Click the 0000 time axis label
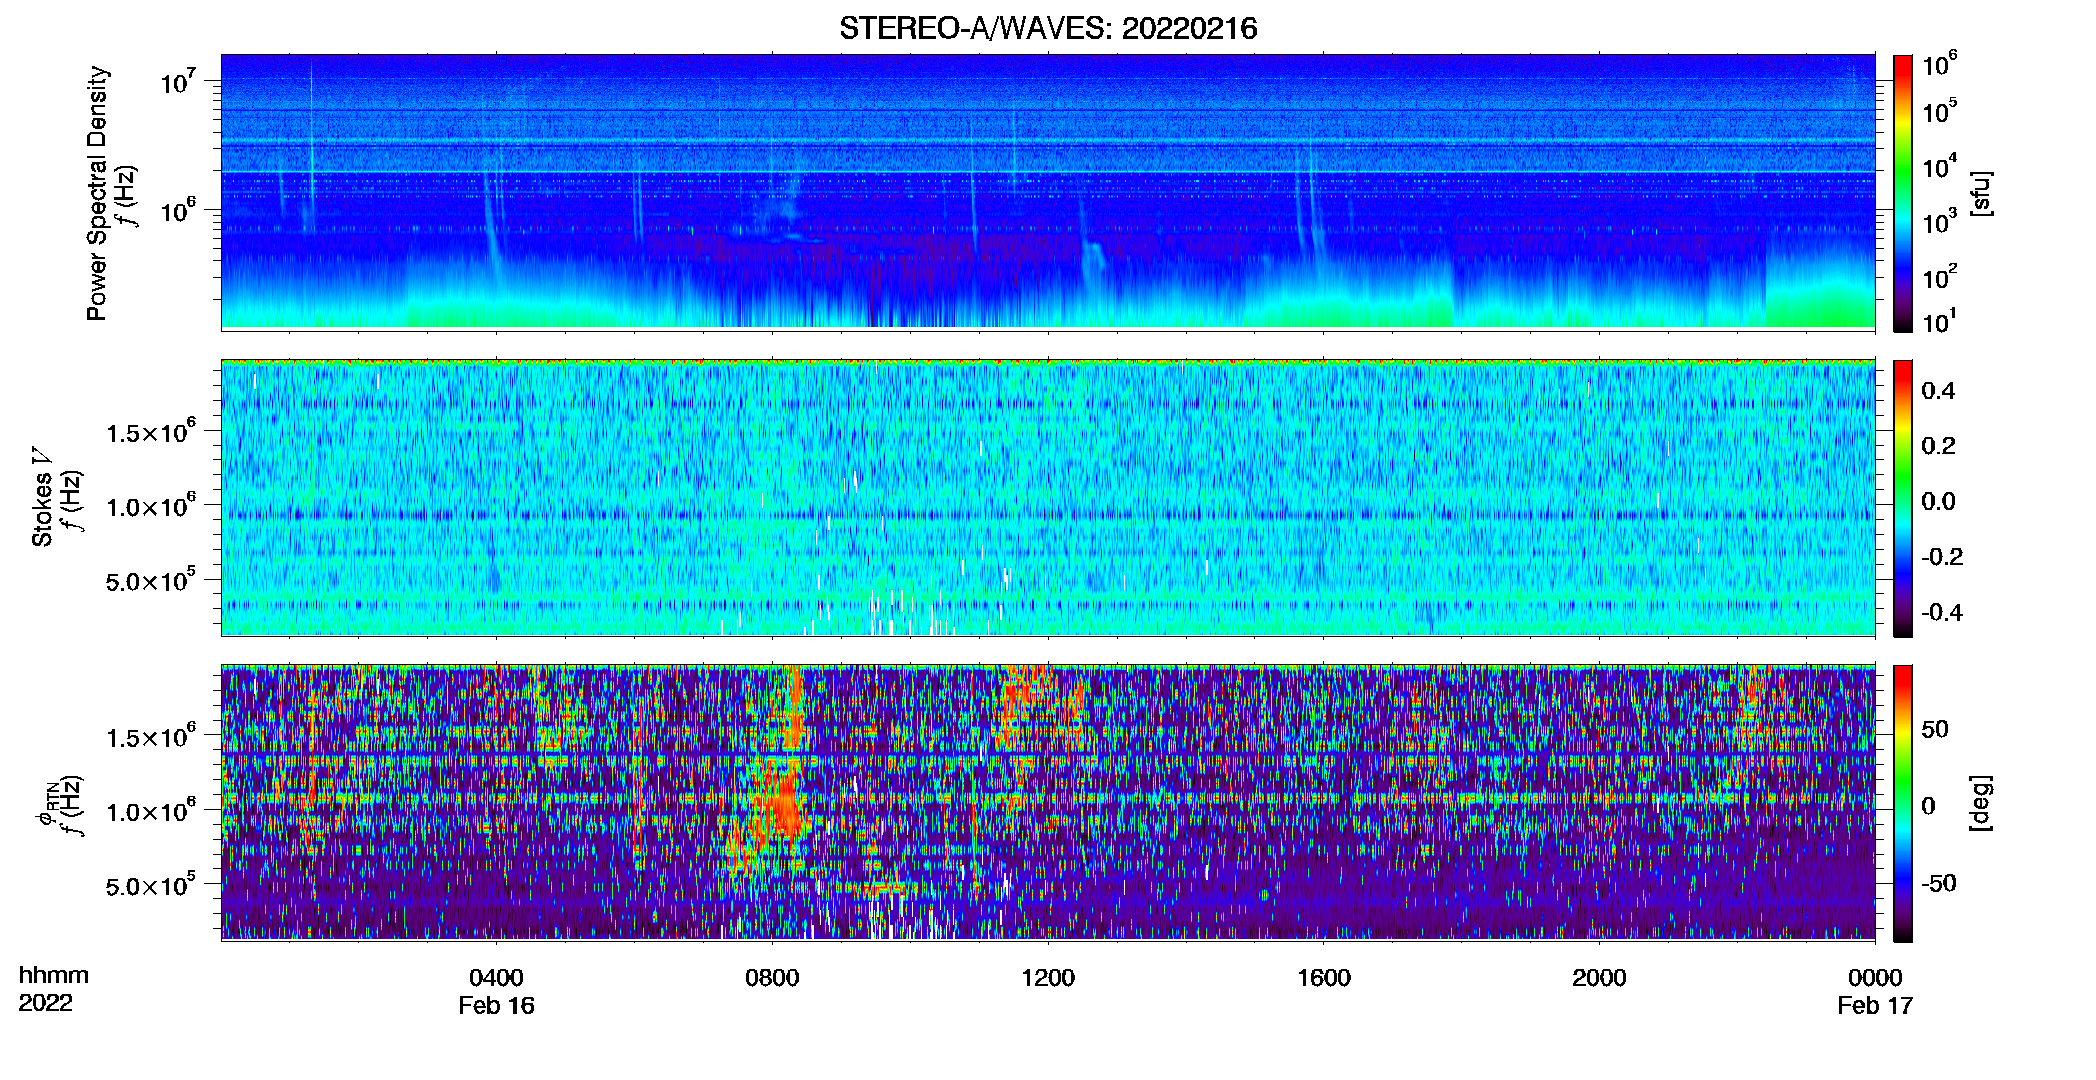 point(1875,978)
